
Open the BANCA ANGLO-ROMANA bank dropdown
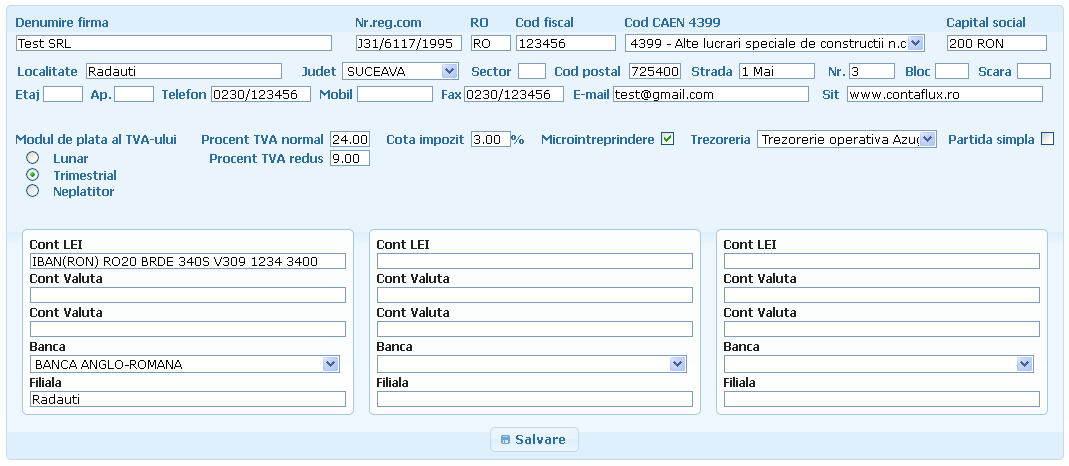click(x=185, y=364)
